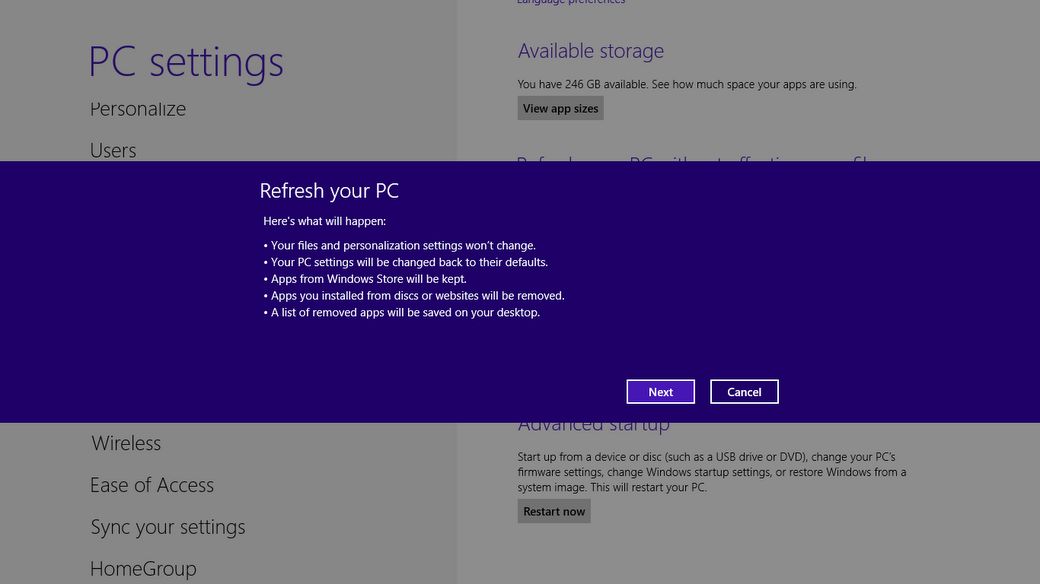Click 'Your PC settings will be changed' bullet
Screen dimensions: 1040x584
click(405, 262)
